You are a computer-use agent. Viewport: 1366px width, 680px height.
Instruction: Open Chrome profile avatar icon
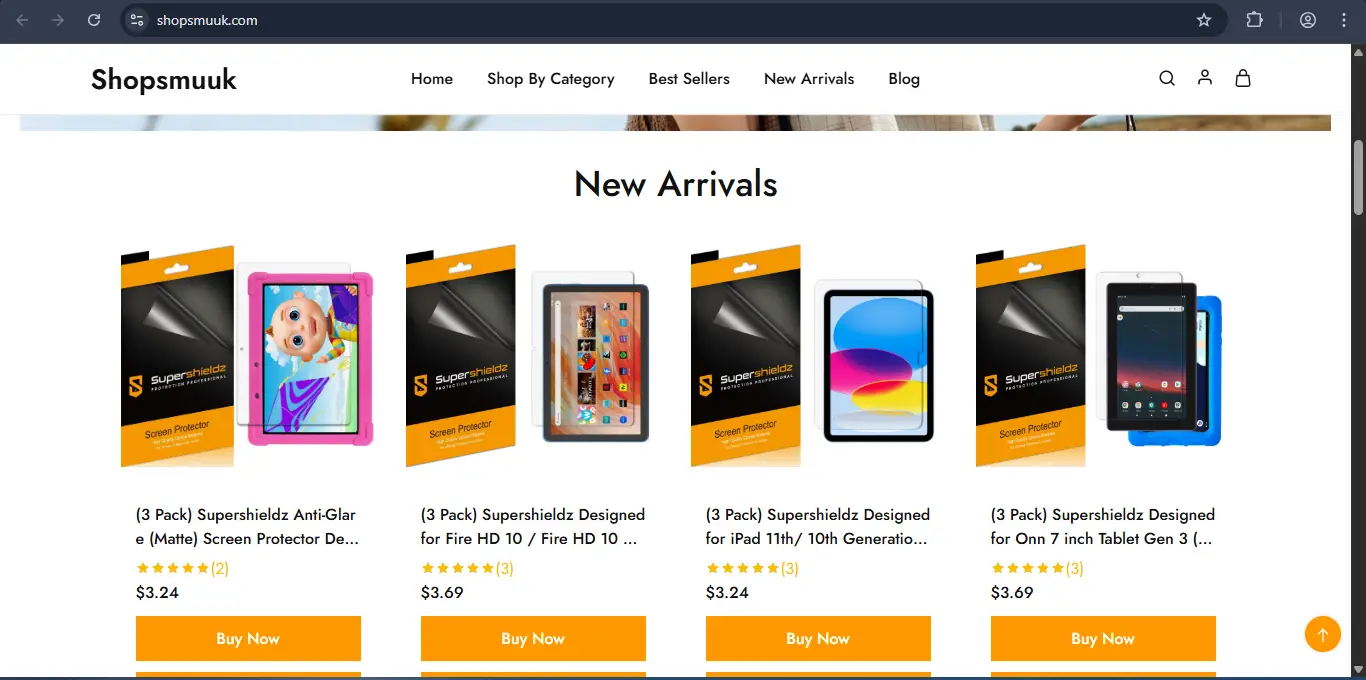[x=1308, y=20]
